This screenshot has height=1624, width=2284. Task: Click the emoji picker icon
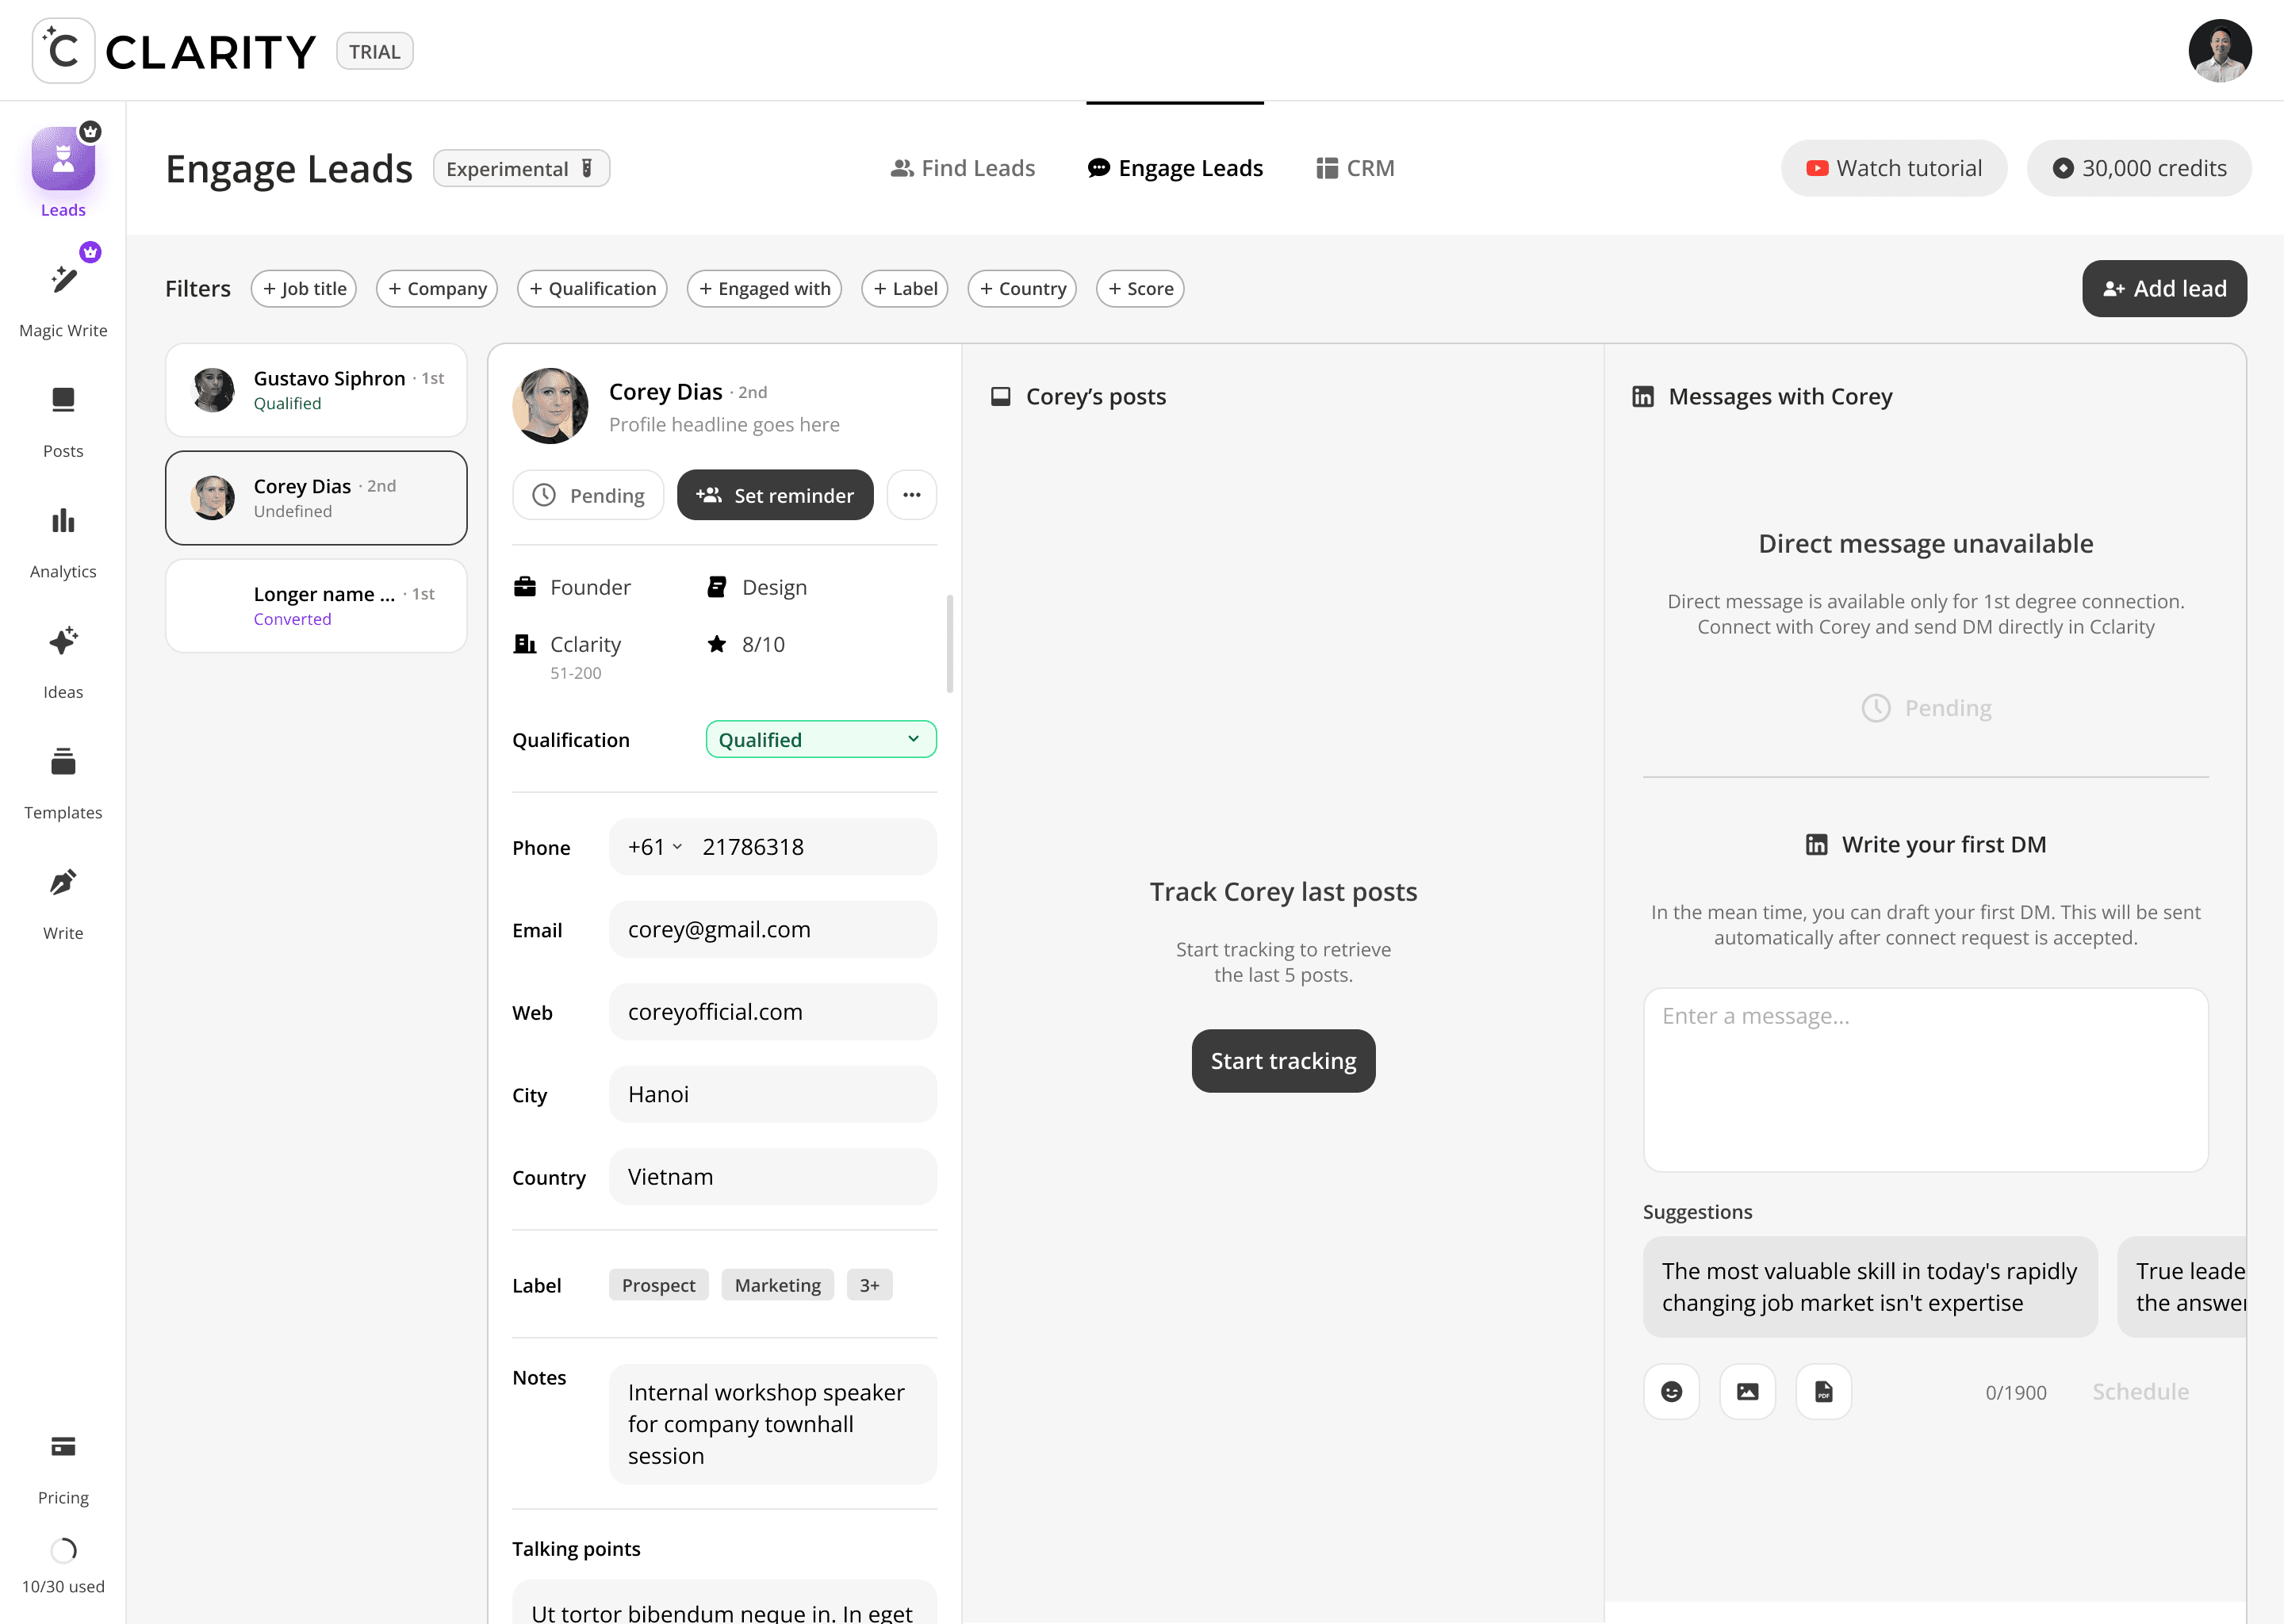[x=1671, y=1391]
